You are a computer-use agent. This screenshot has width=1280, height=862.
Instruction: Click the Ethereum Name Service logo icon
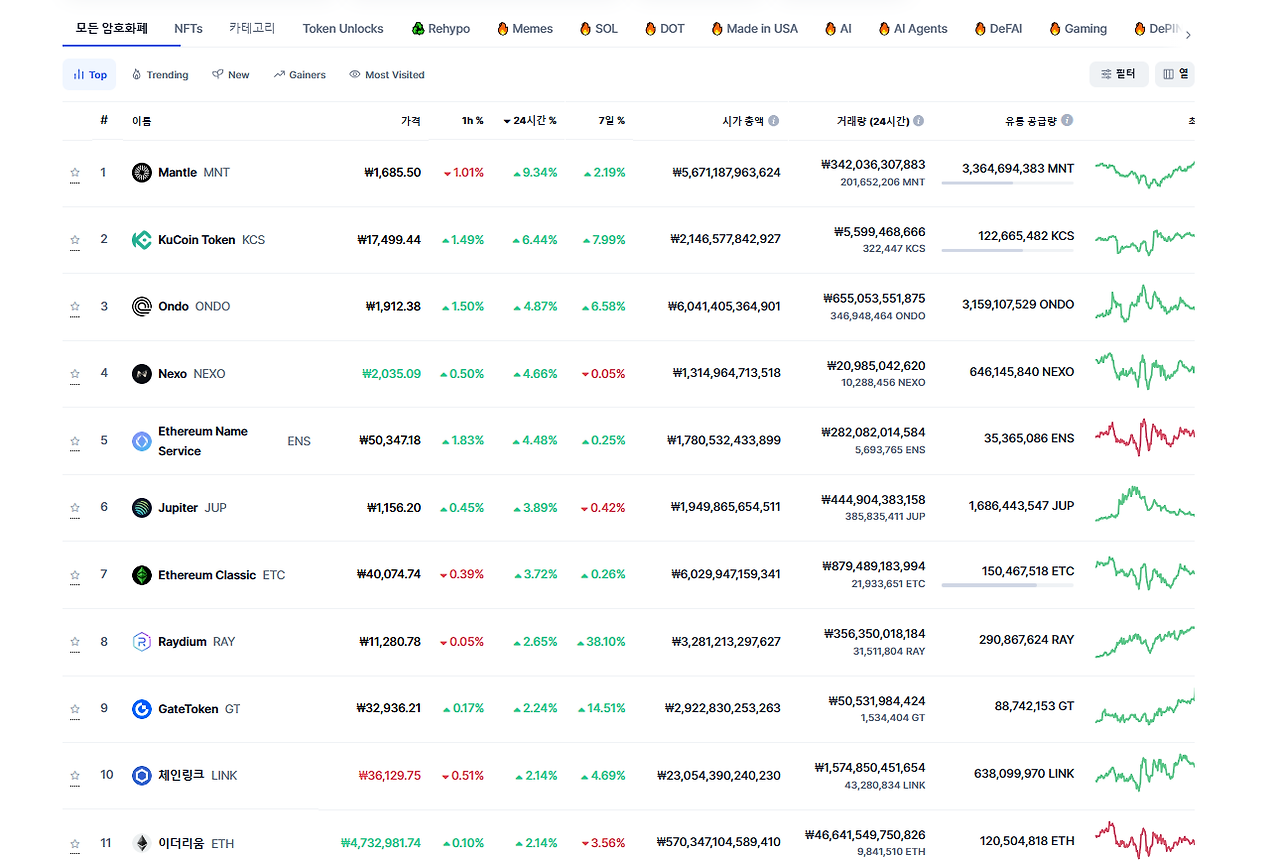point(142,441)
